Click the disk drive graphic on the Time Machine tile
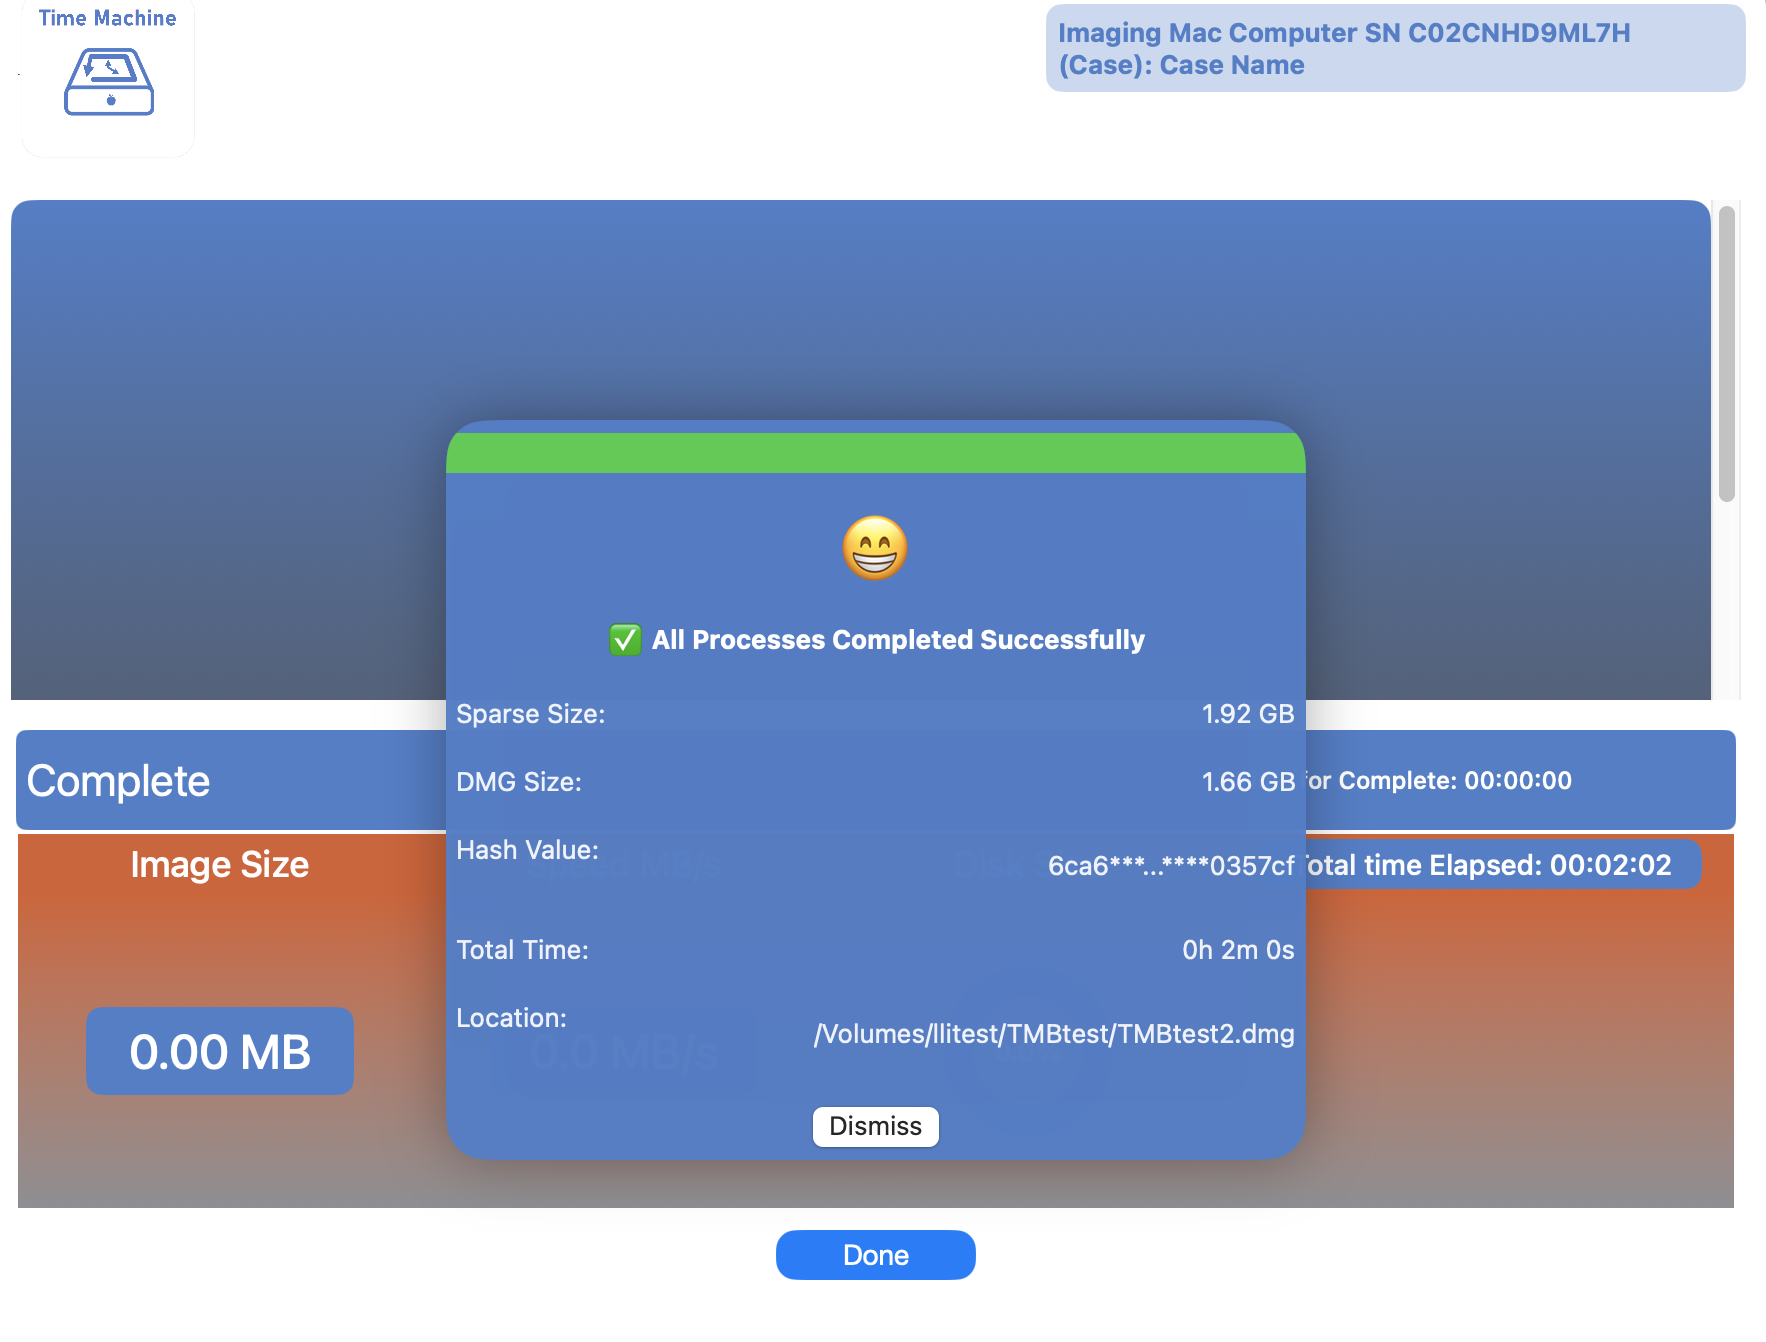 107,80
